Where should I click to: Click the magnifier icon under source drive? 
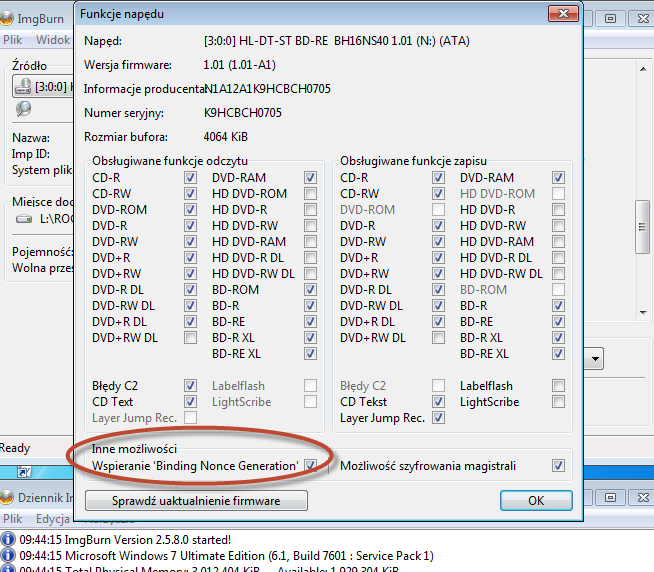23,109
